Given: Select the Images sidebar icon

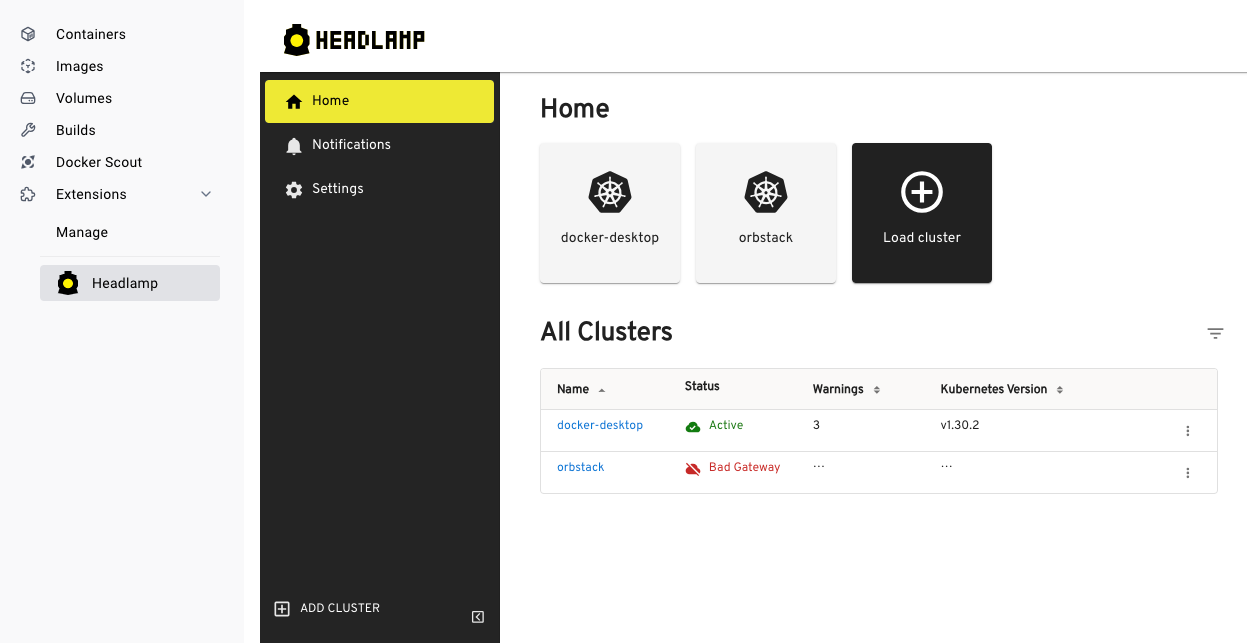Looking at the screenshot, I should (x=27, y=66).
